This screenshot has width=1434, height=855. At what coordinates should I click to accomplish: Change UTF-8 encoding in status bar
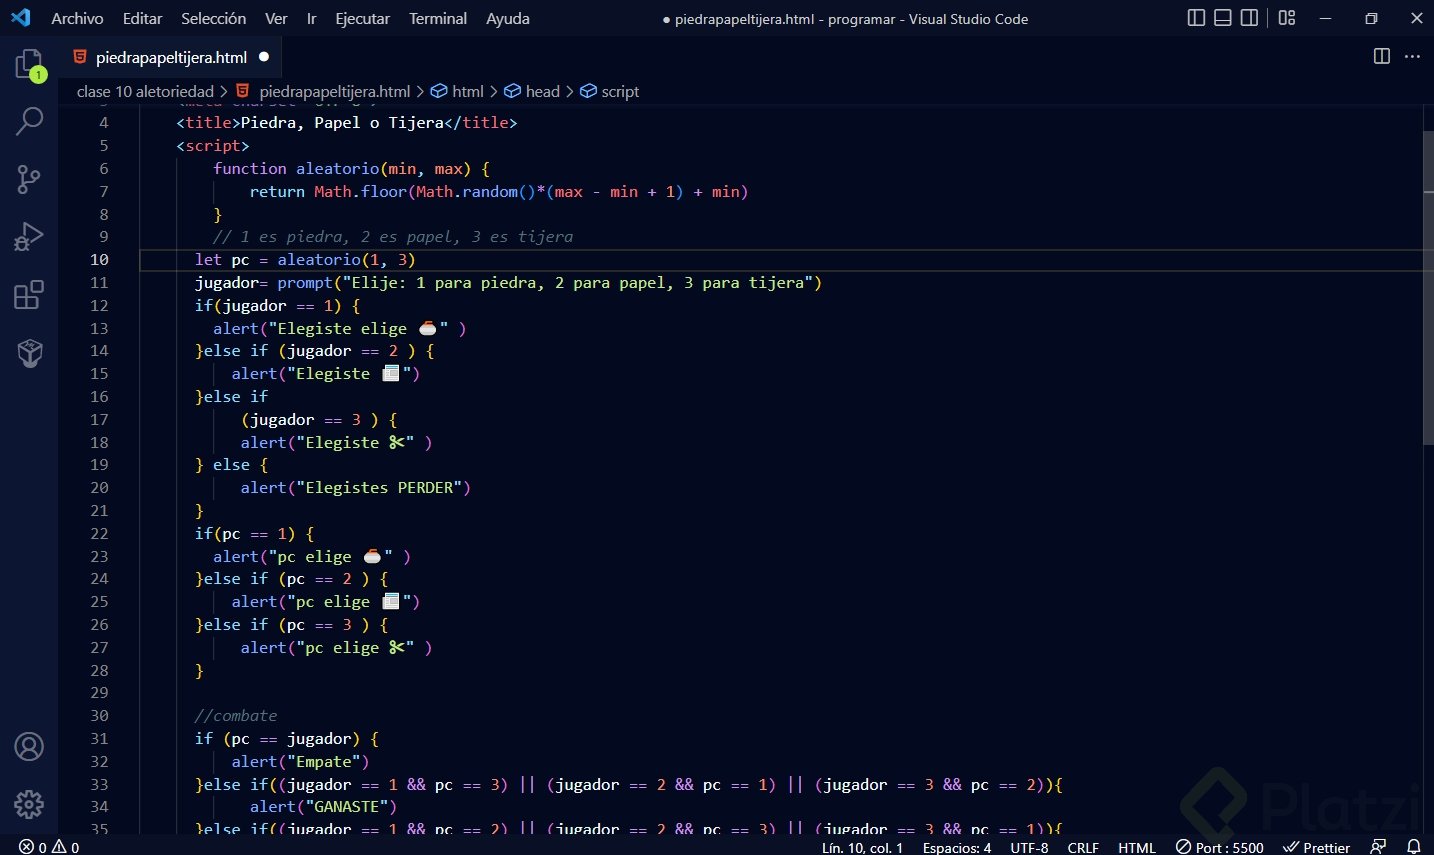click(1029, 847)
